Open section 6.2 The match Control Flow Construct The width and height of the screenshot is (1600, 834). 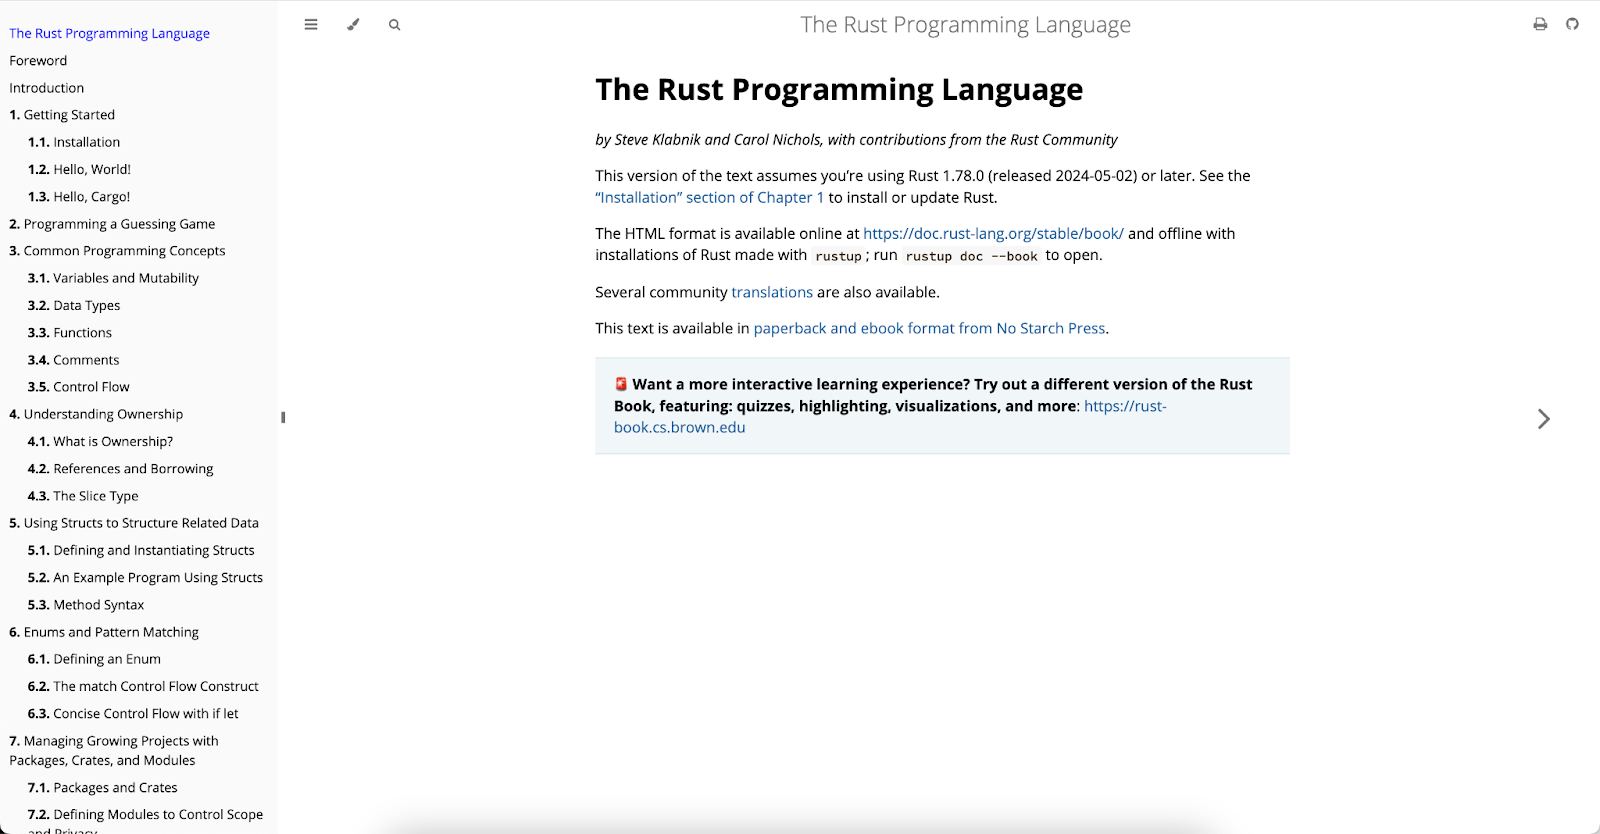point(143,686)
